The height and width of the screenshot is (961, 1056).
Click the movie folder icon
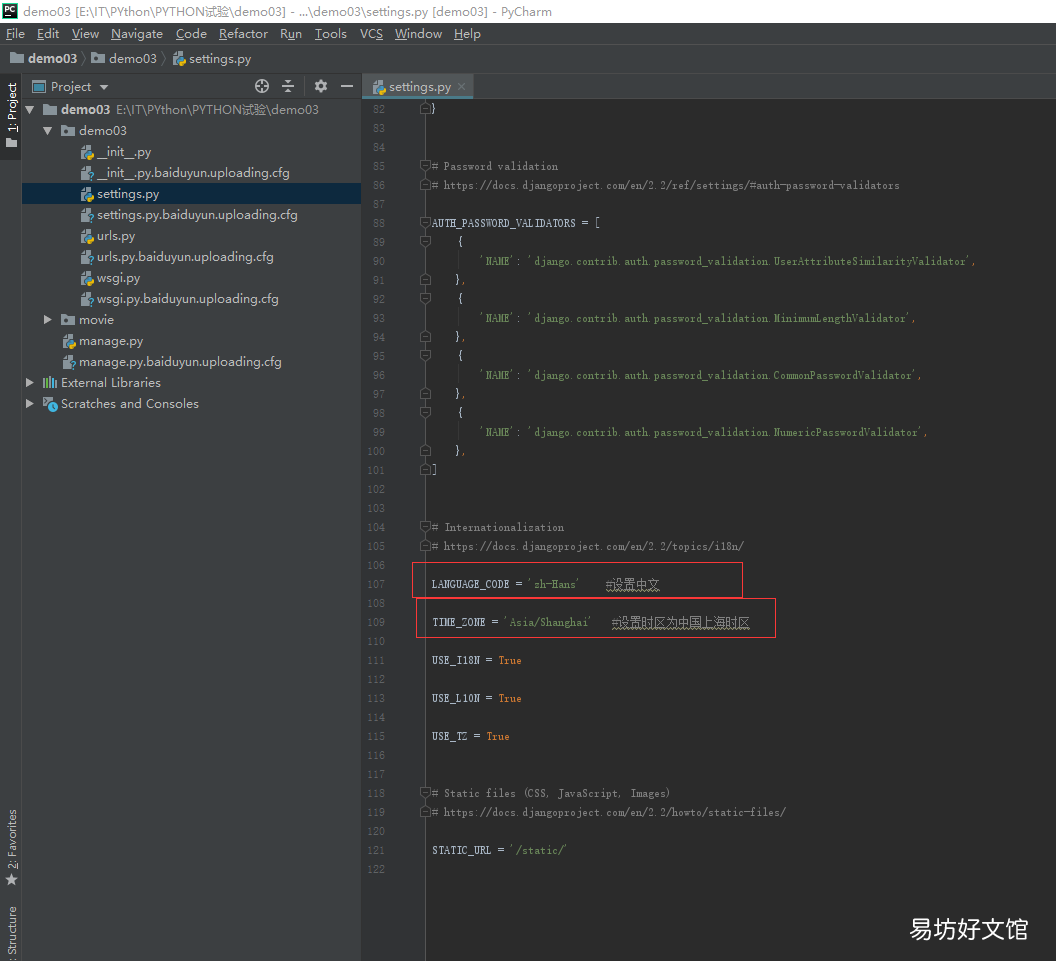pyautogui.click(x=68, y=320)
